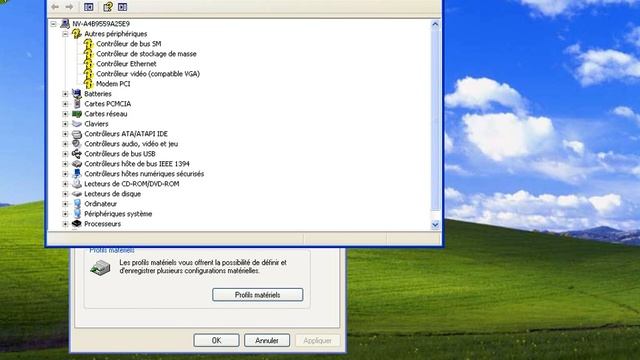Select the Contrôleur de bus SM warning icon
Viewport: 640px width, 360px height.
(x=89, y=44)
